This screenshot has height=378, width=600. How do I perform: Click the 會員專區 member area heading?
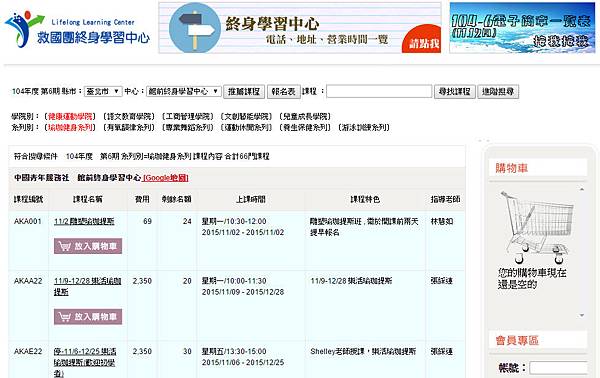tap(517, 340)
